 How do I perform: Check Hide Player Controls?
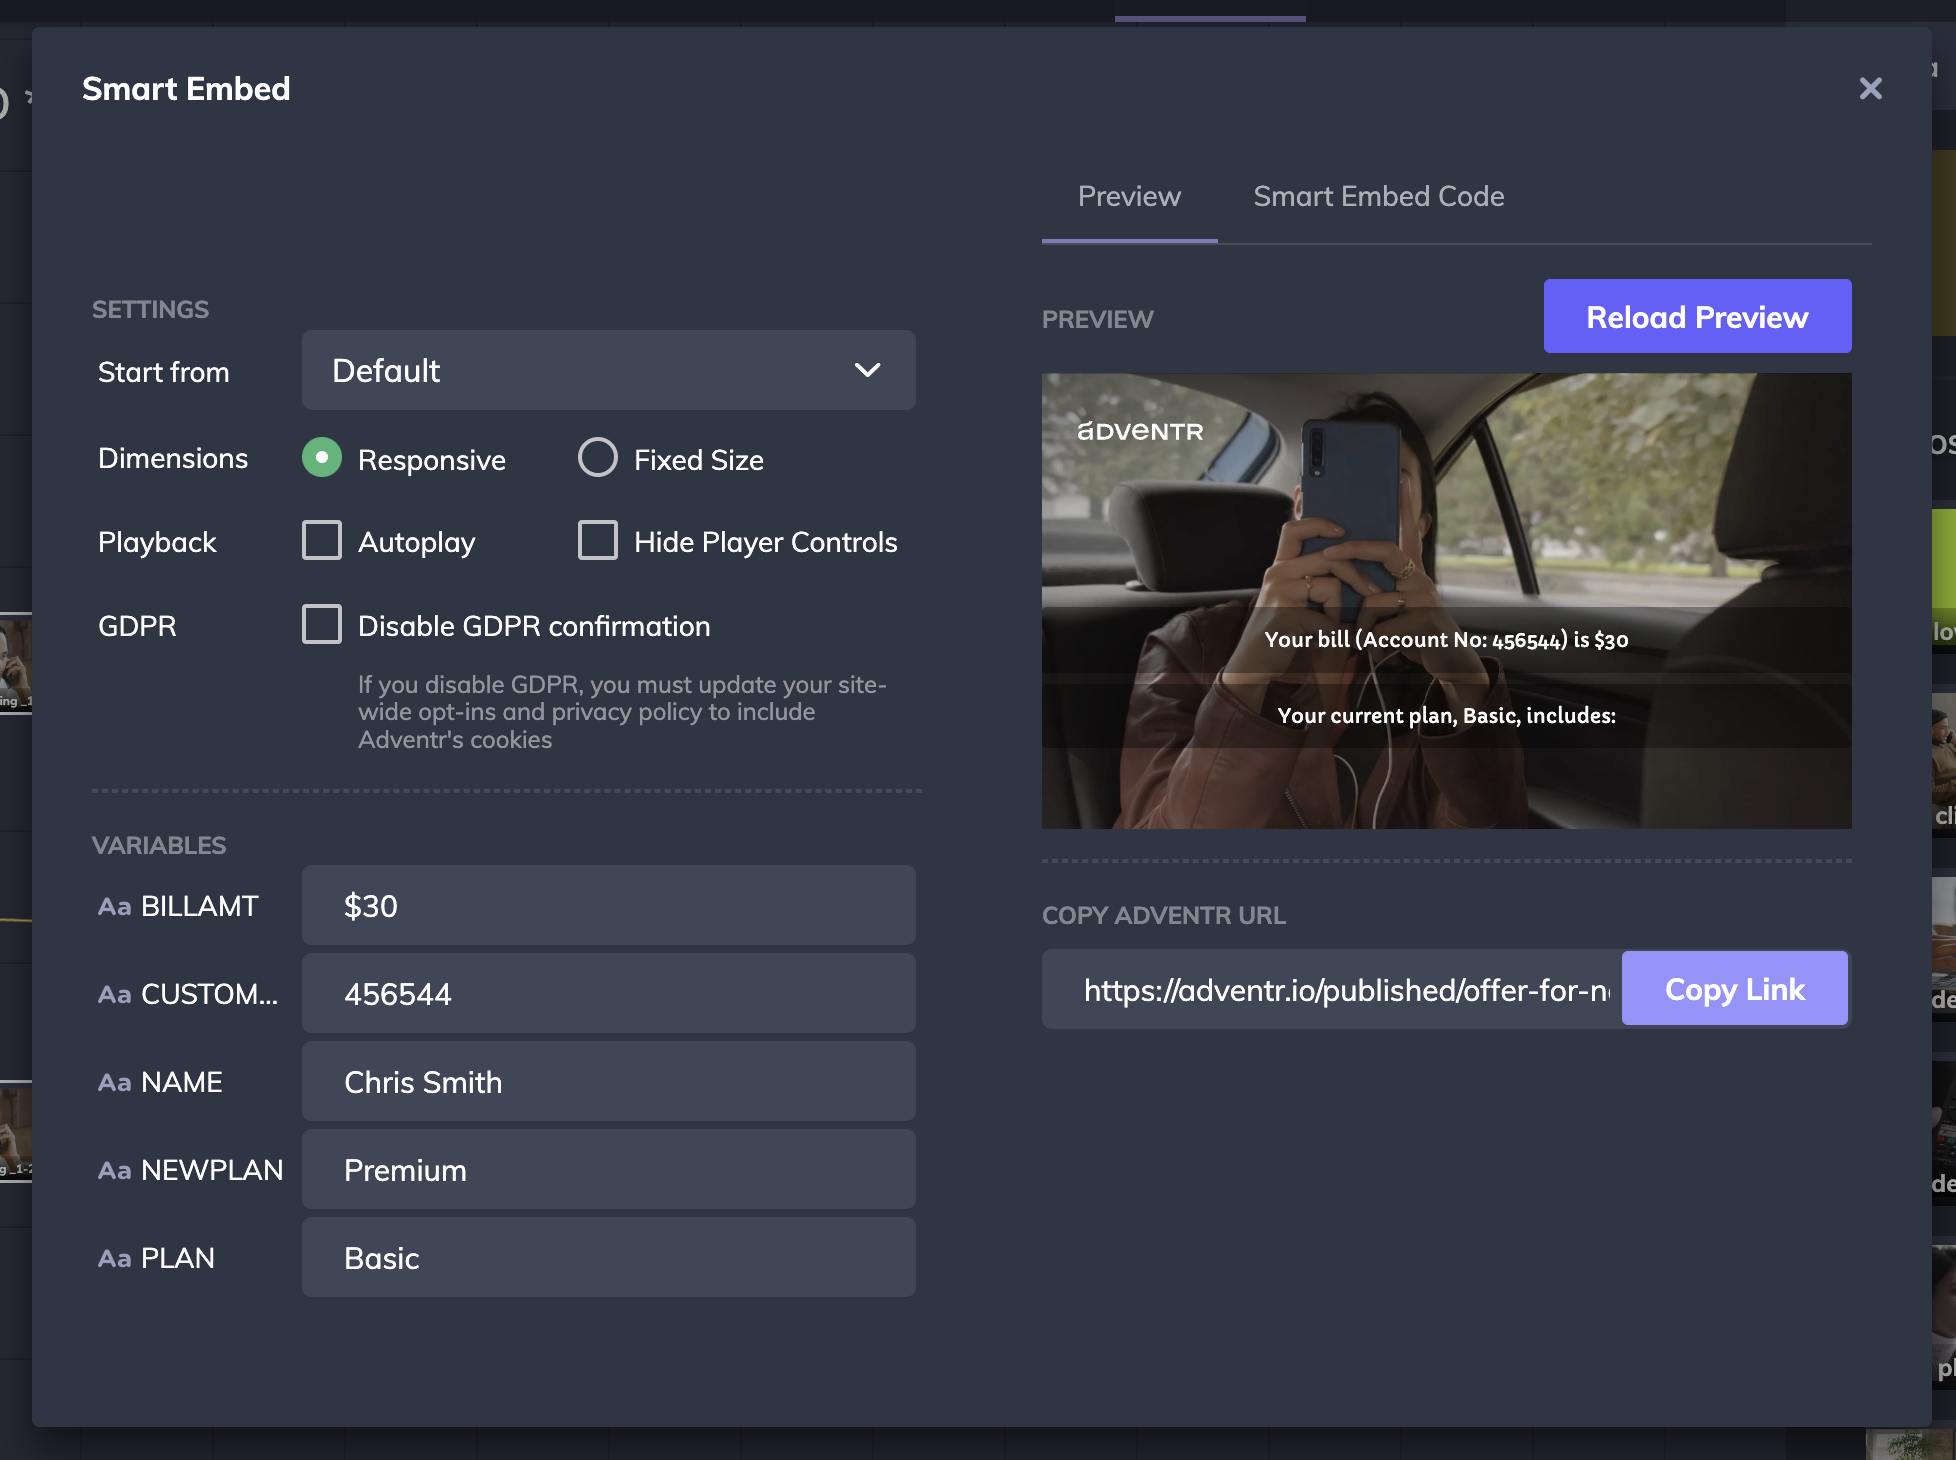598,540
